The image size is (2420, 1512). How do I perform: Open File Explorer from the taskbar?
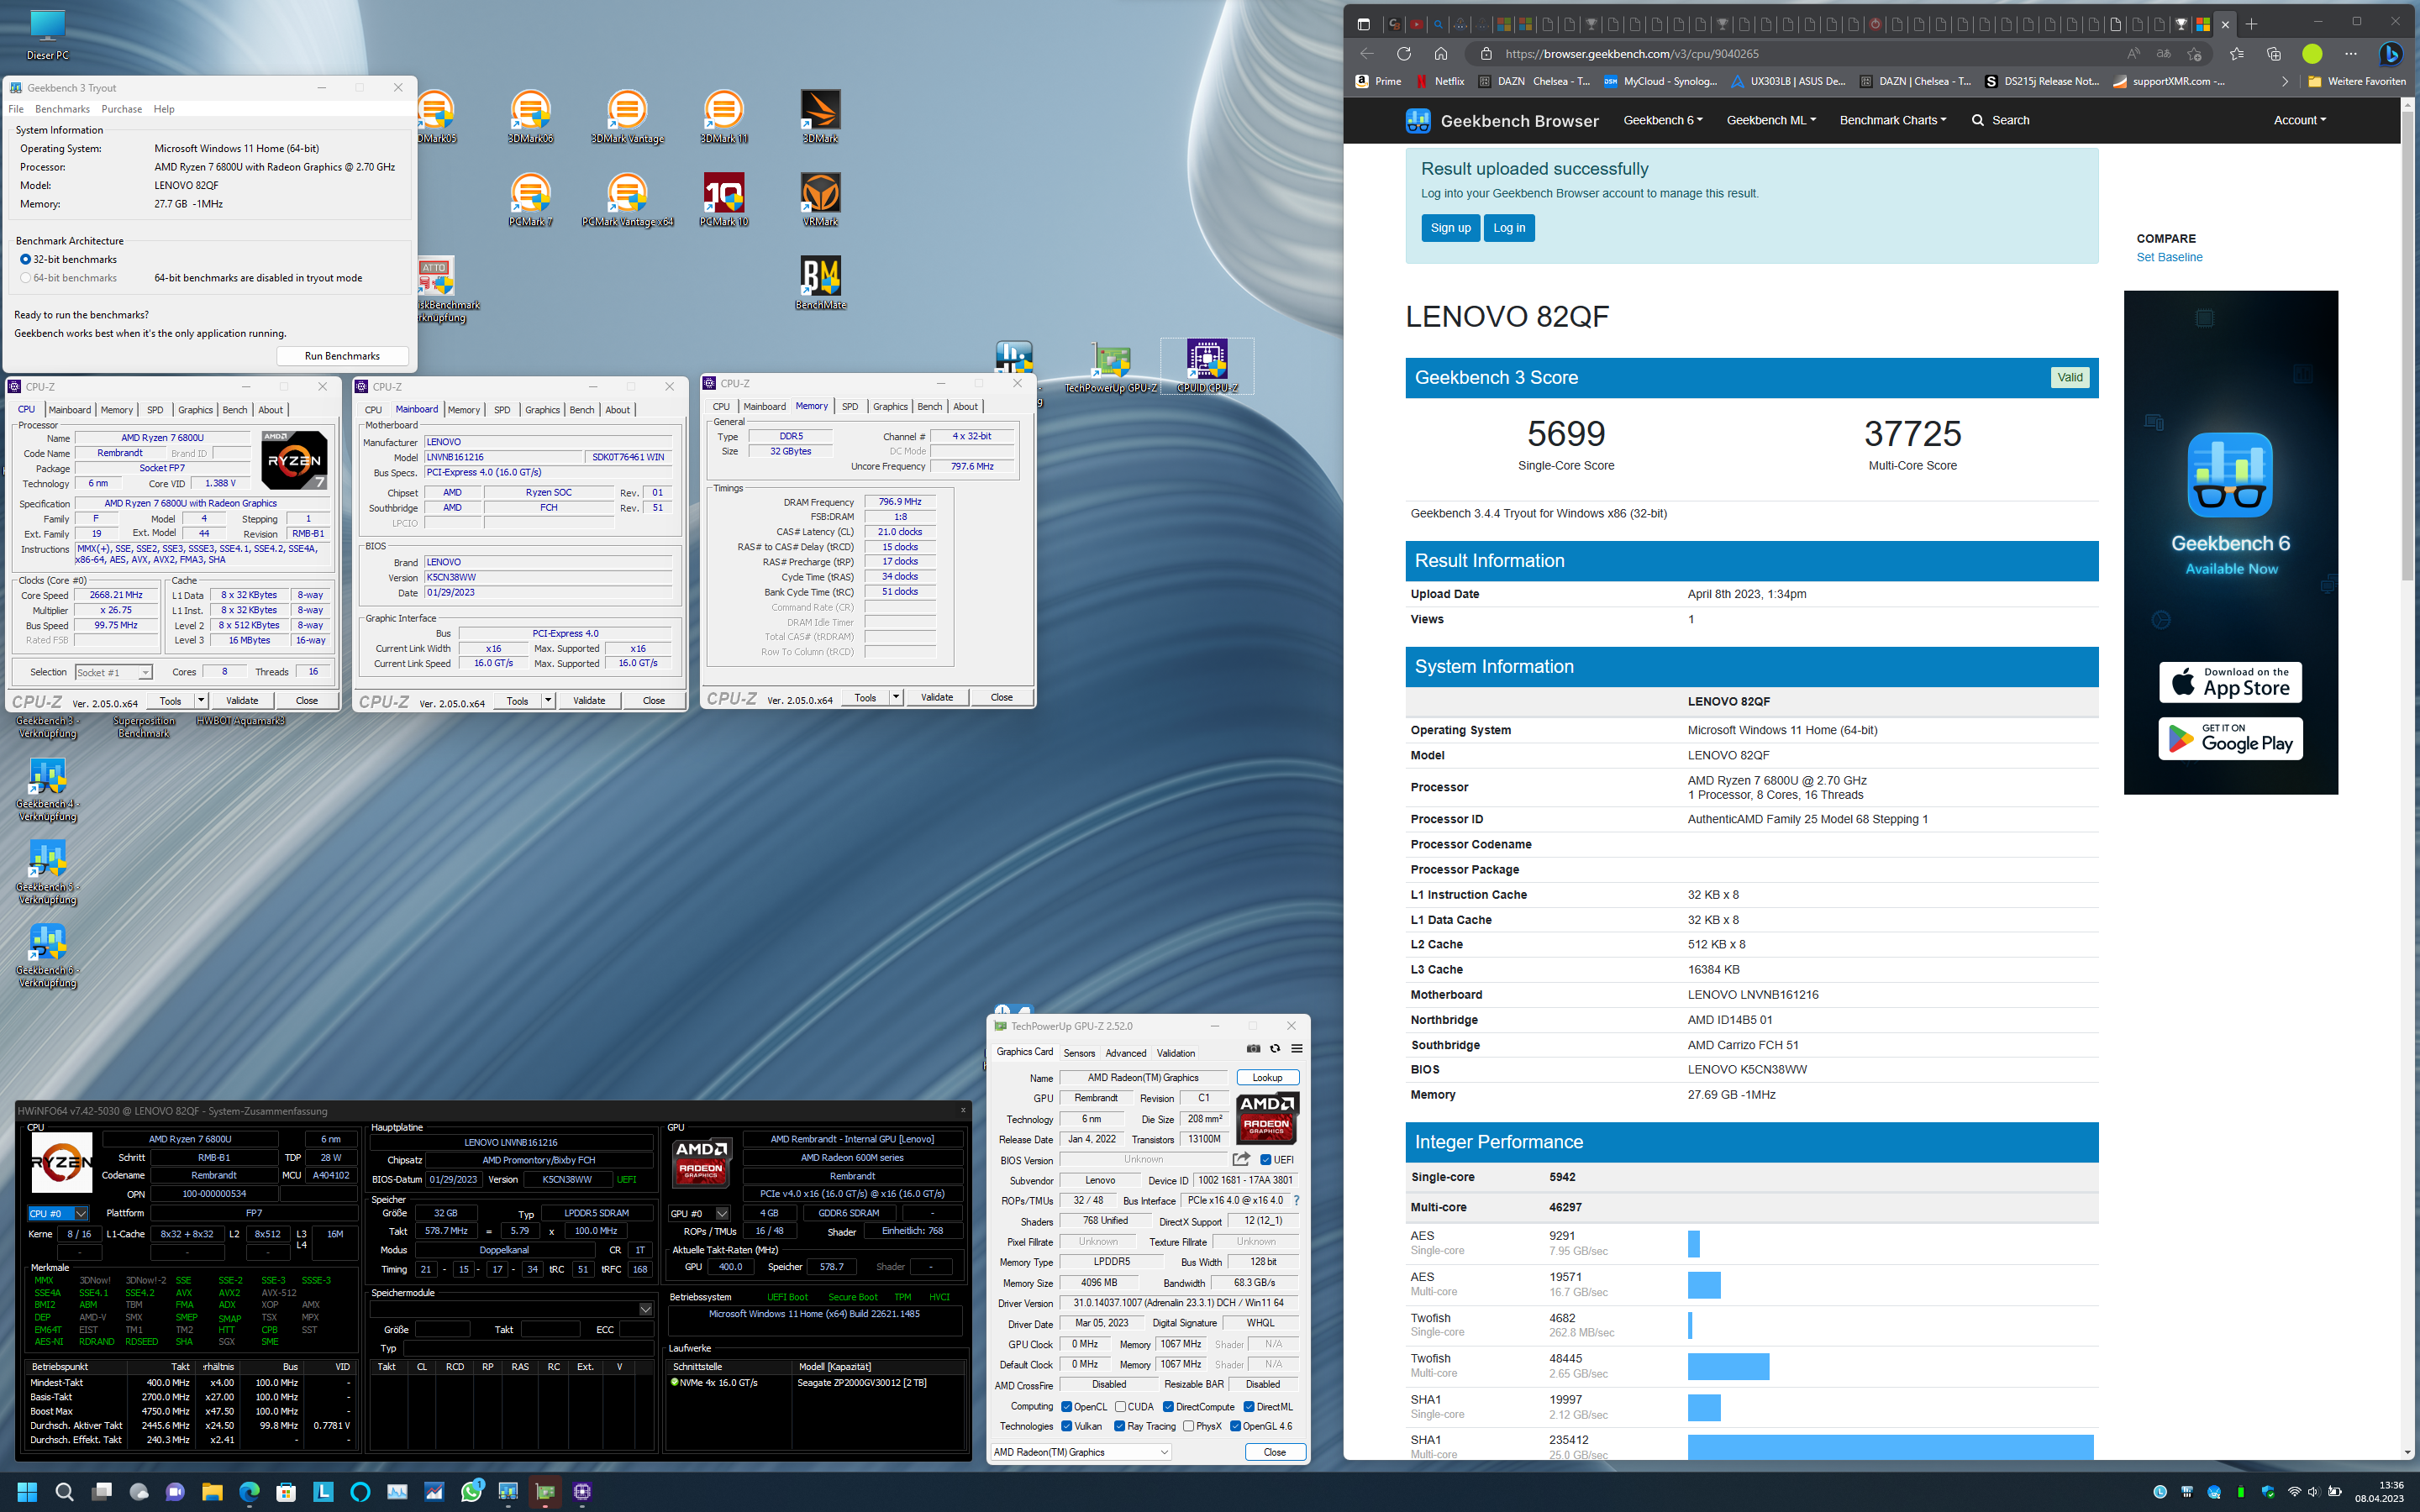tap(212, 1492)
